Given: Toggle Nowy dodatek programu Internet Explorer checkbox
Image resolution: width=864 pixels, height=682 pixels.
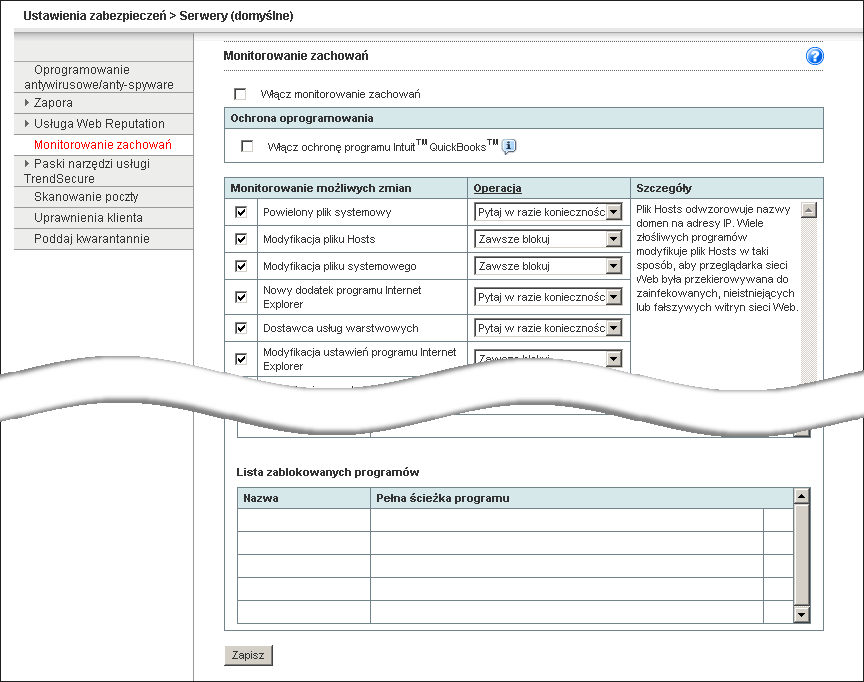Looking at the screenshot, I should pyautogui.click(x=241, y=297).
